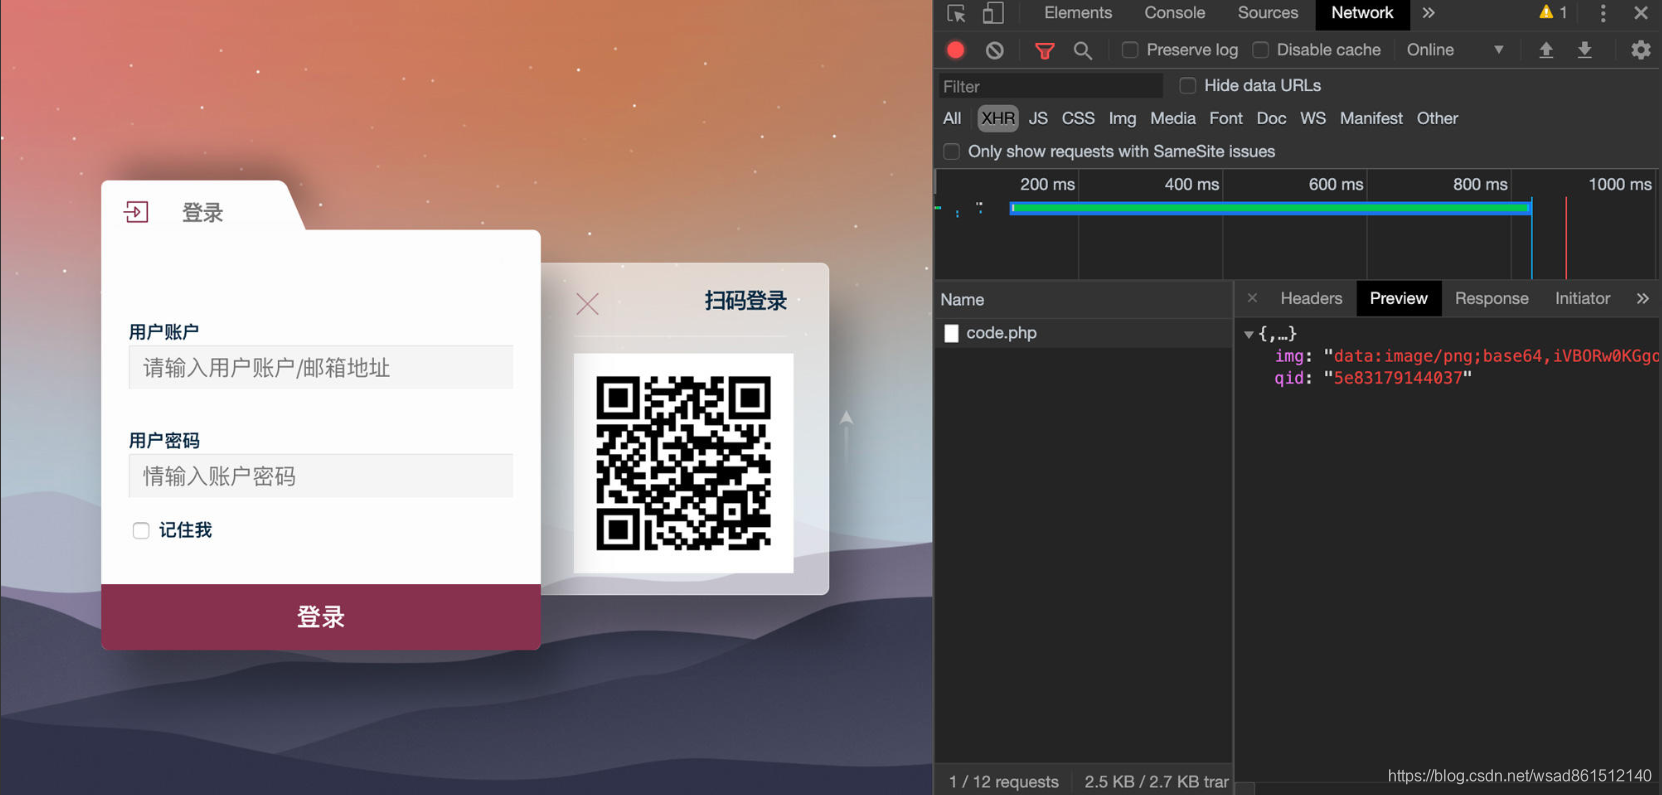1662x795 pixels.
Task: Collapse the JSON object preview triangle
Action: (x=1249, y=335)
